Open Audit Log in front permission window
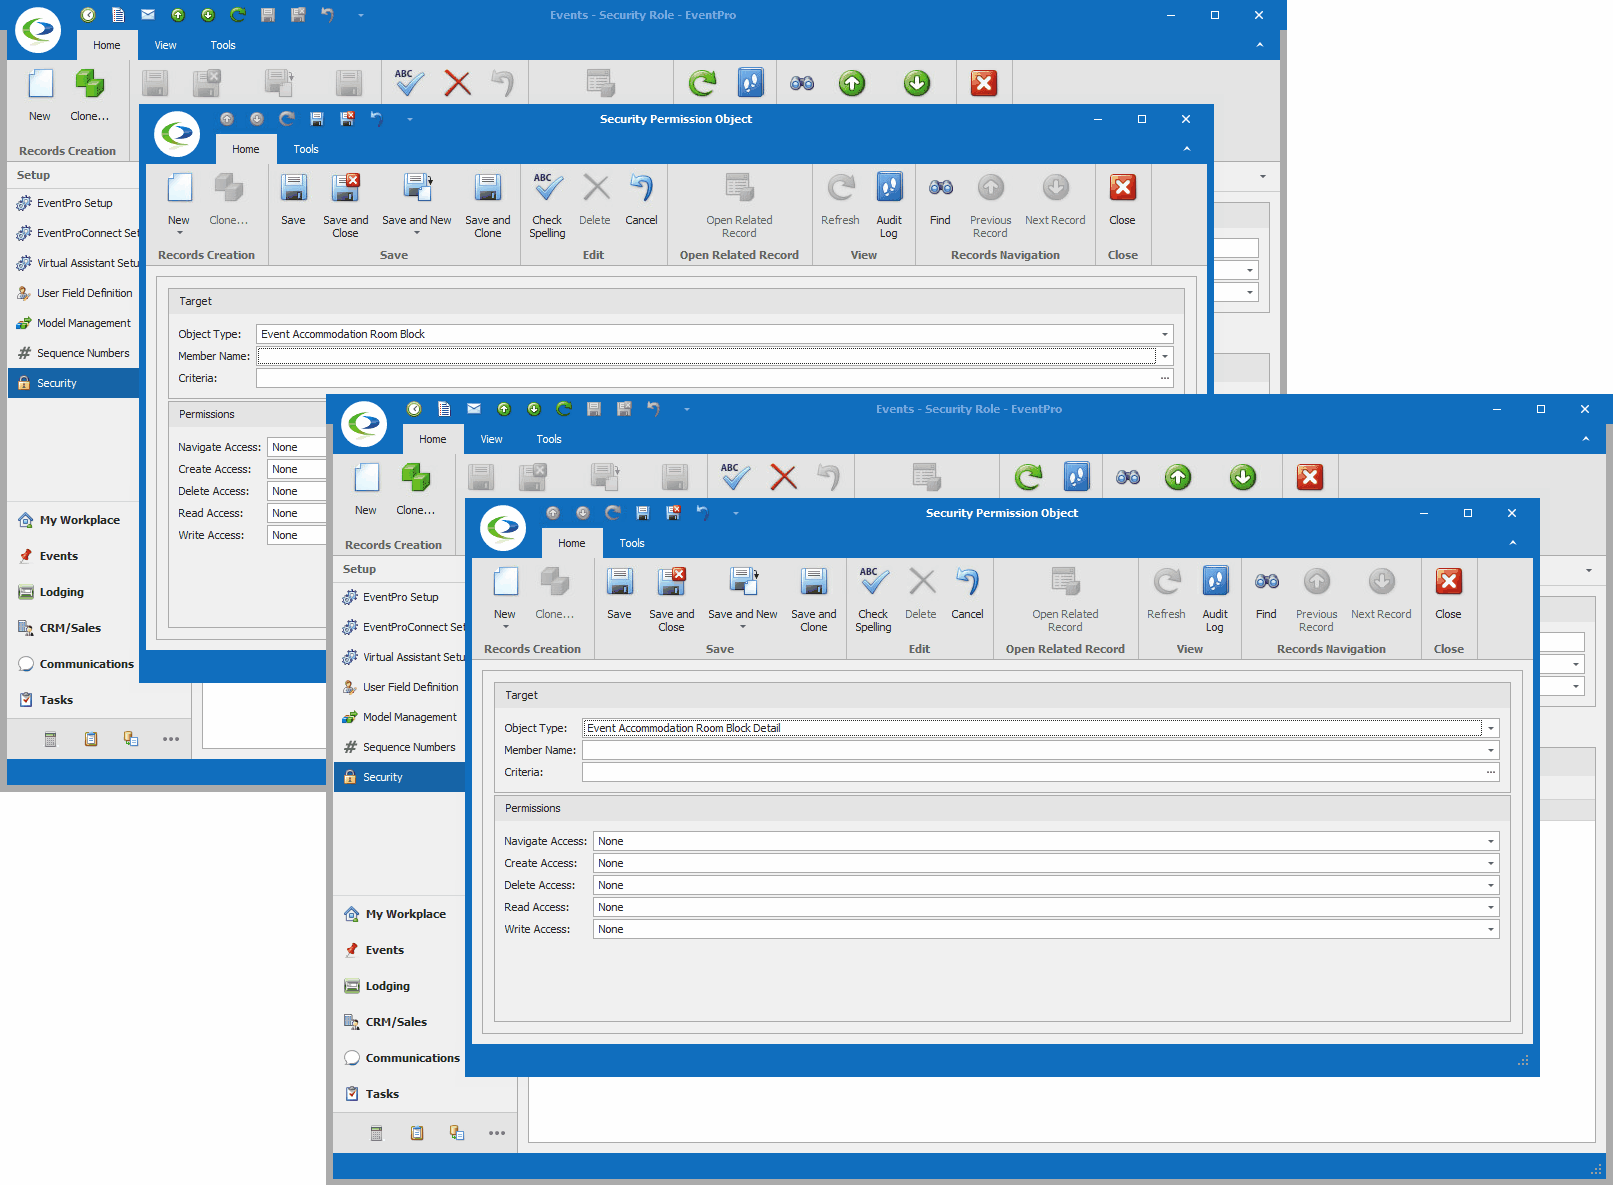 pos(1215,599)
